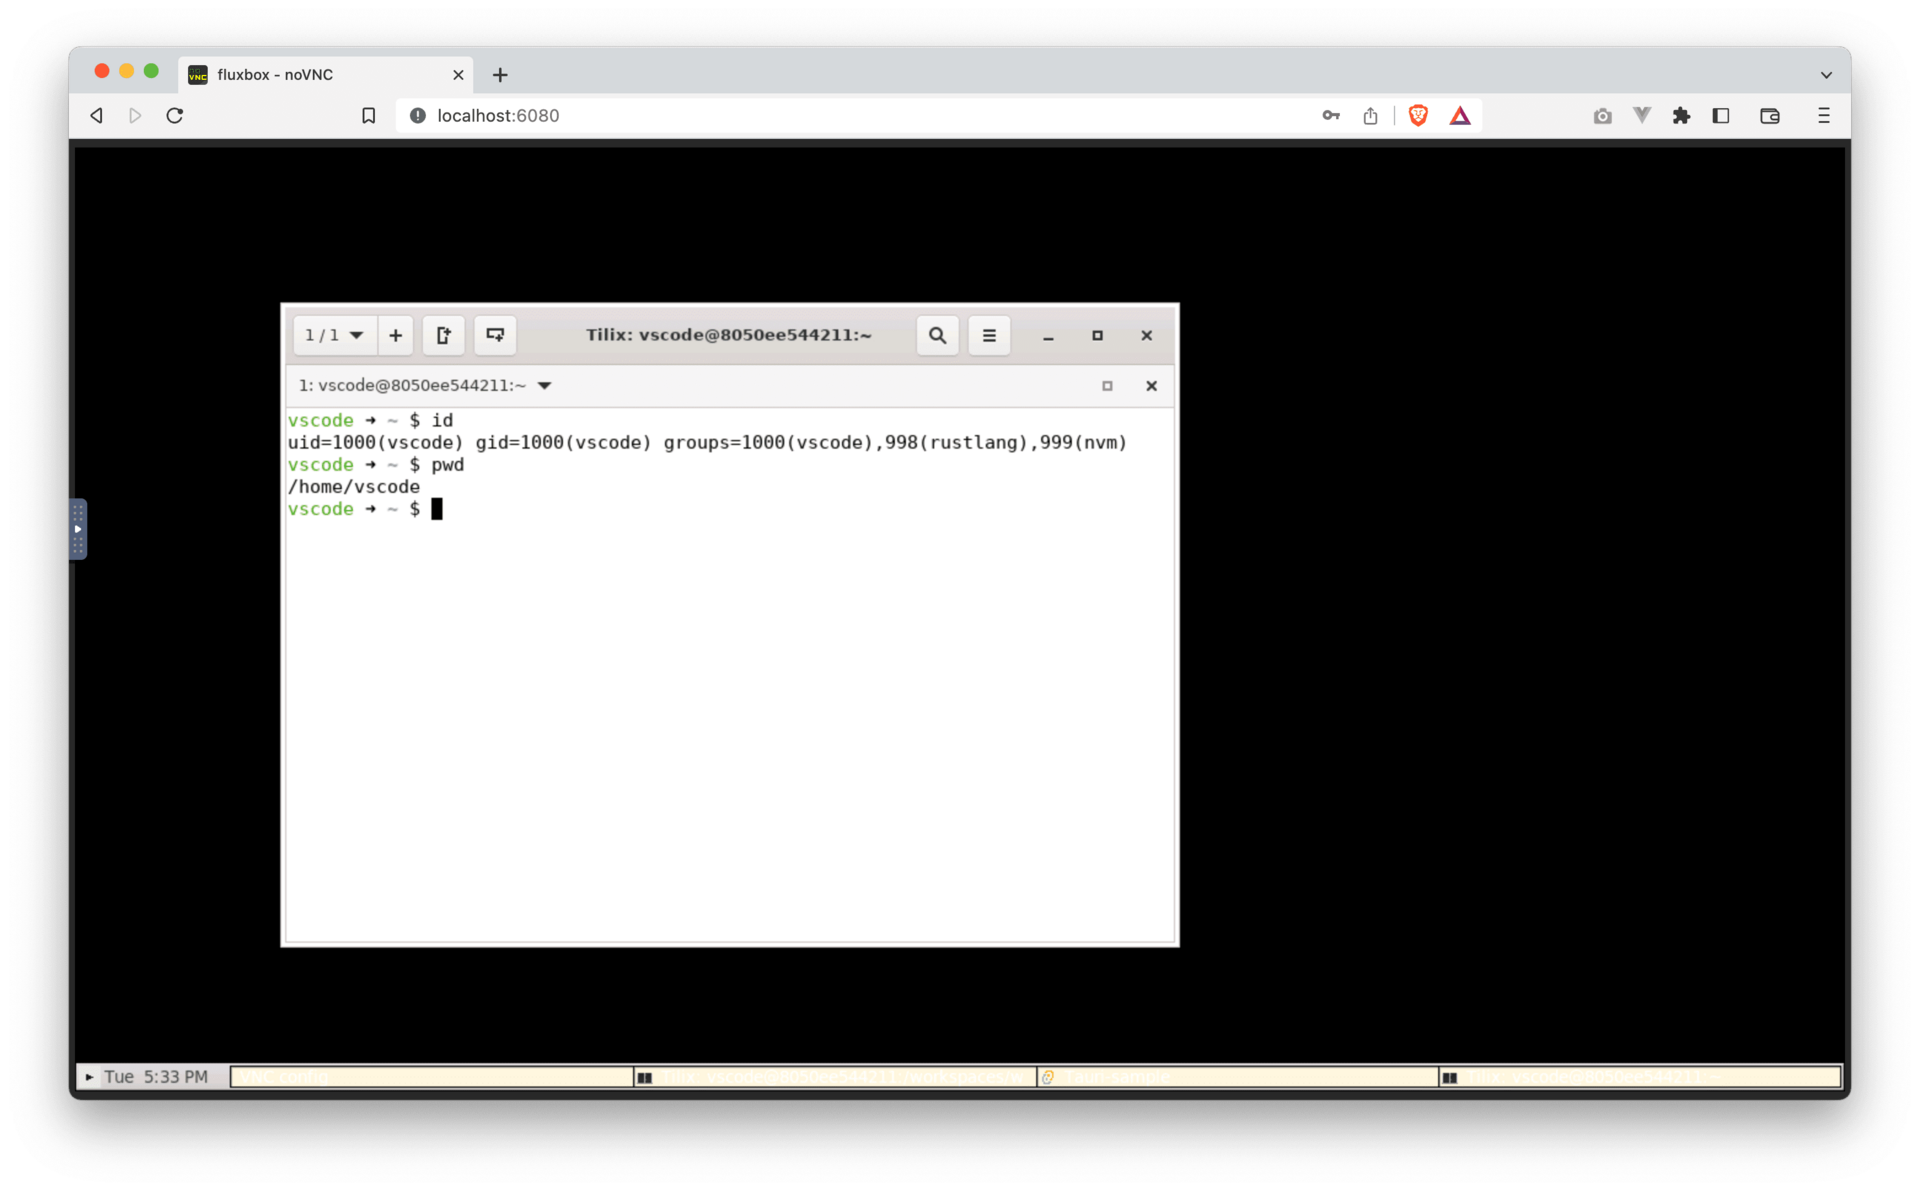
Task: Expand the noVNC control panel handle
Action: (x=78, y=529)
